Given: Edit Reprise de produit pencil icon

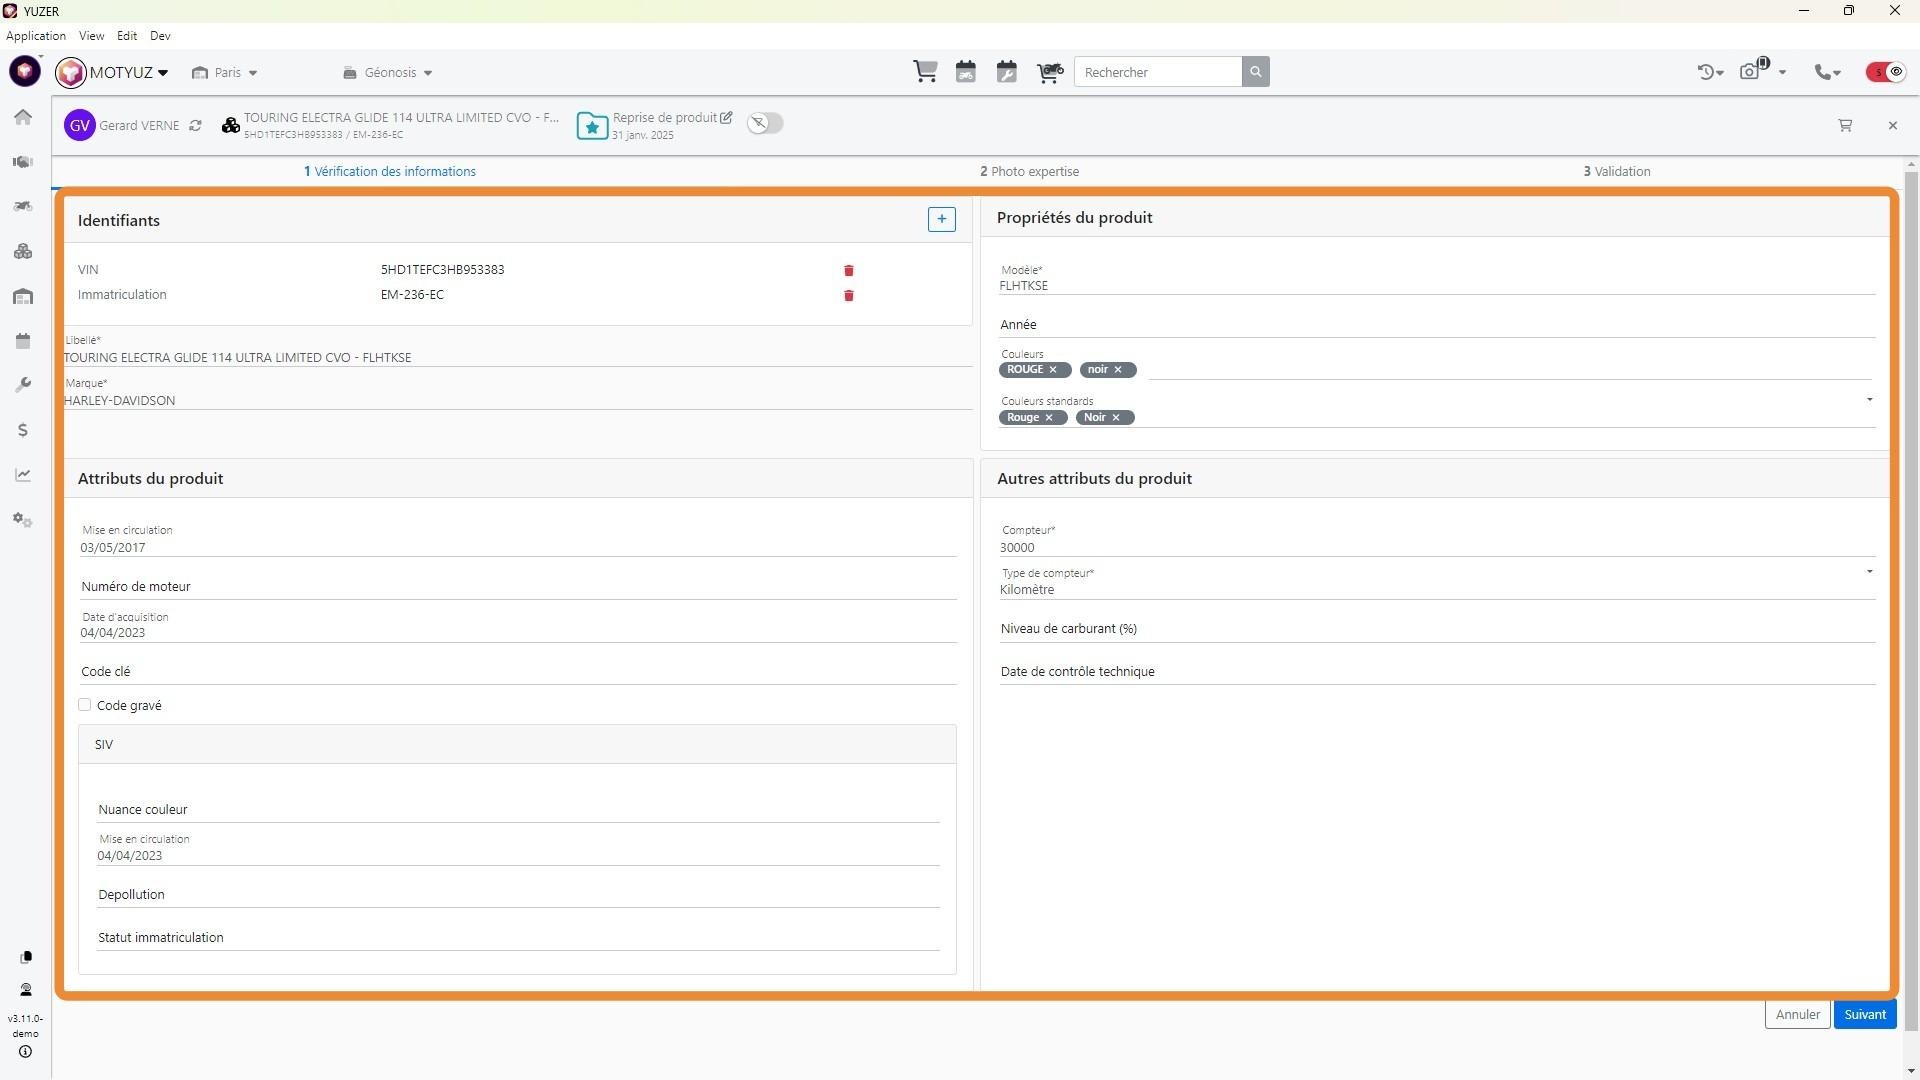Looking at the screenshot, I should pos(726,117).
